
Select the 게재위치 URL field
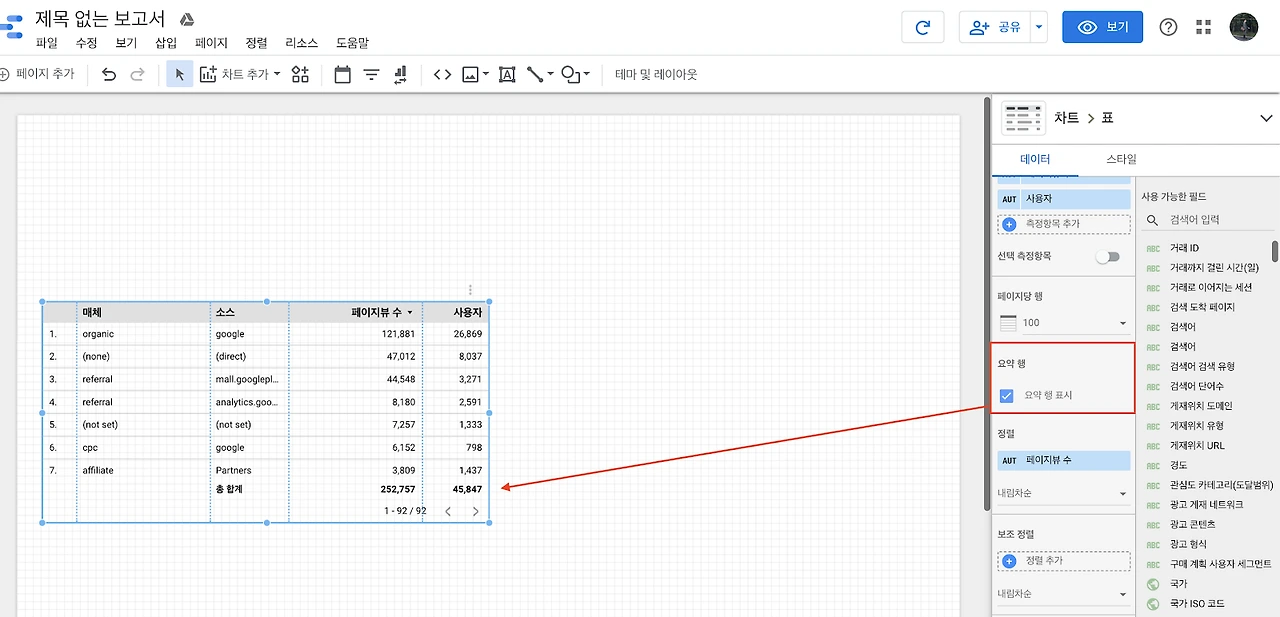tap(1197, 446)
